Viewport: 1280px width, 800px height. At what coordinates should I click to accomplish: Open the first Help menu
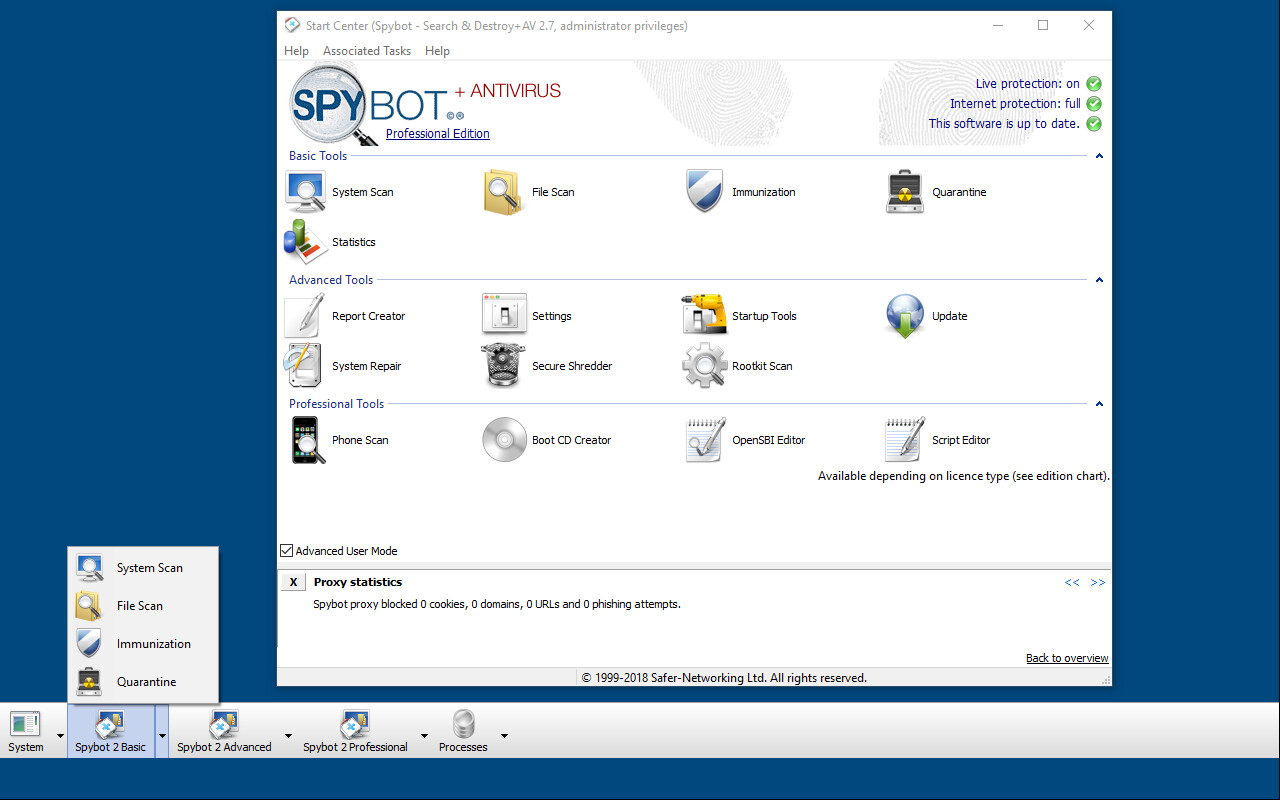[296, 50]
